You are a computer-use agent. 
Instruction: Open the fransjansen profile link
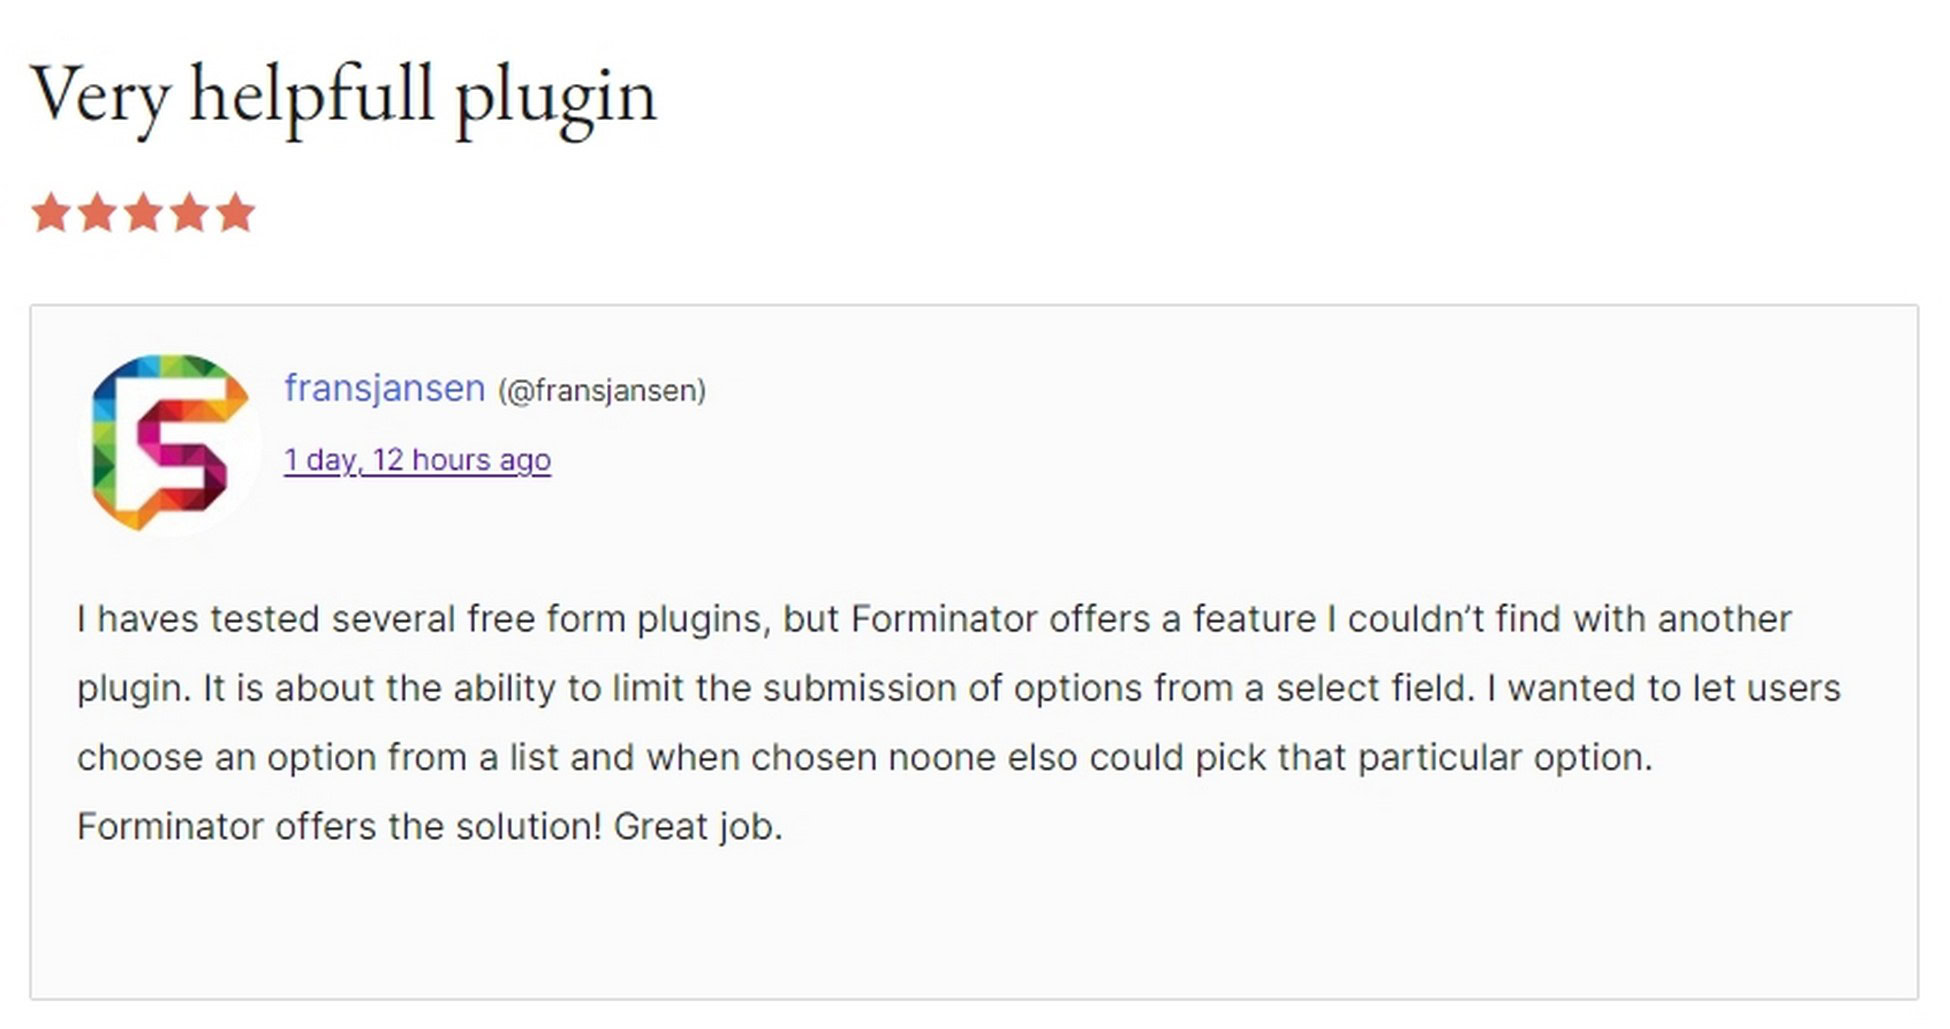pos(384,388)
